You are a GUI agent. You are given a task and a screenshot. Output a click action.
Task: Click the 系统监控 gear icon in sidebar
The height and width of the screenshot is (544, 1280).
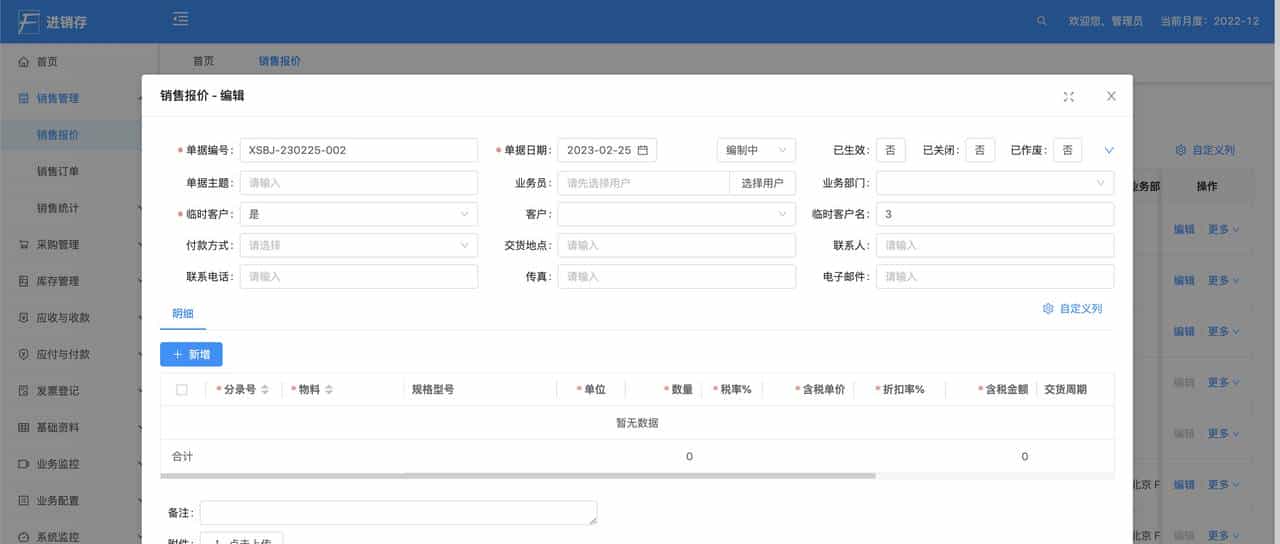pos(24,537)
